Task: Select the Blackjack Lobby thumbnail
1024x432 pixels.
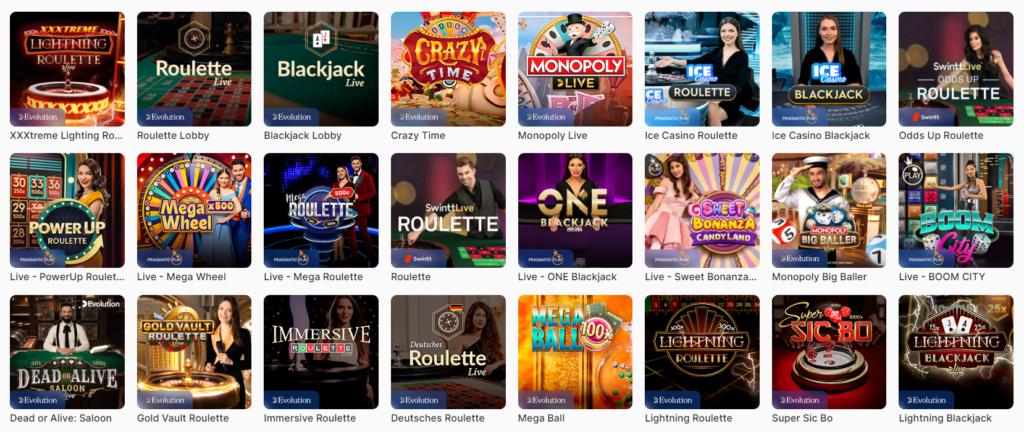Action: 321,69
